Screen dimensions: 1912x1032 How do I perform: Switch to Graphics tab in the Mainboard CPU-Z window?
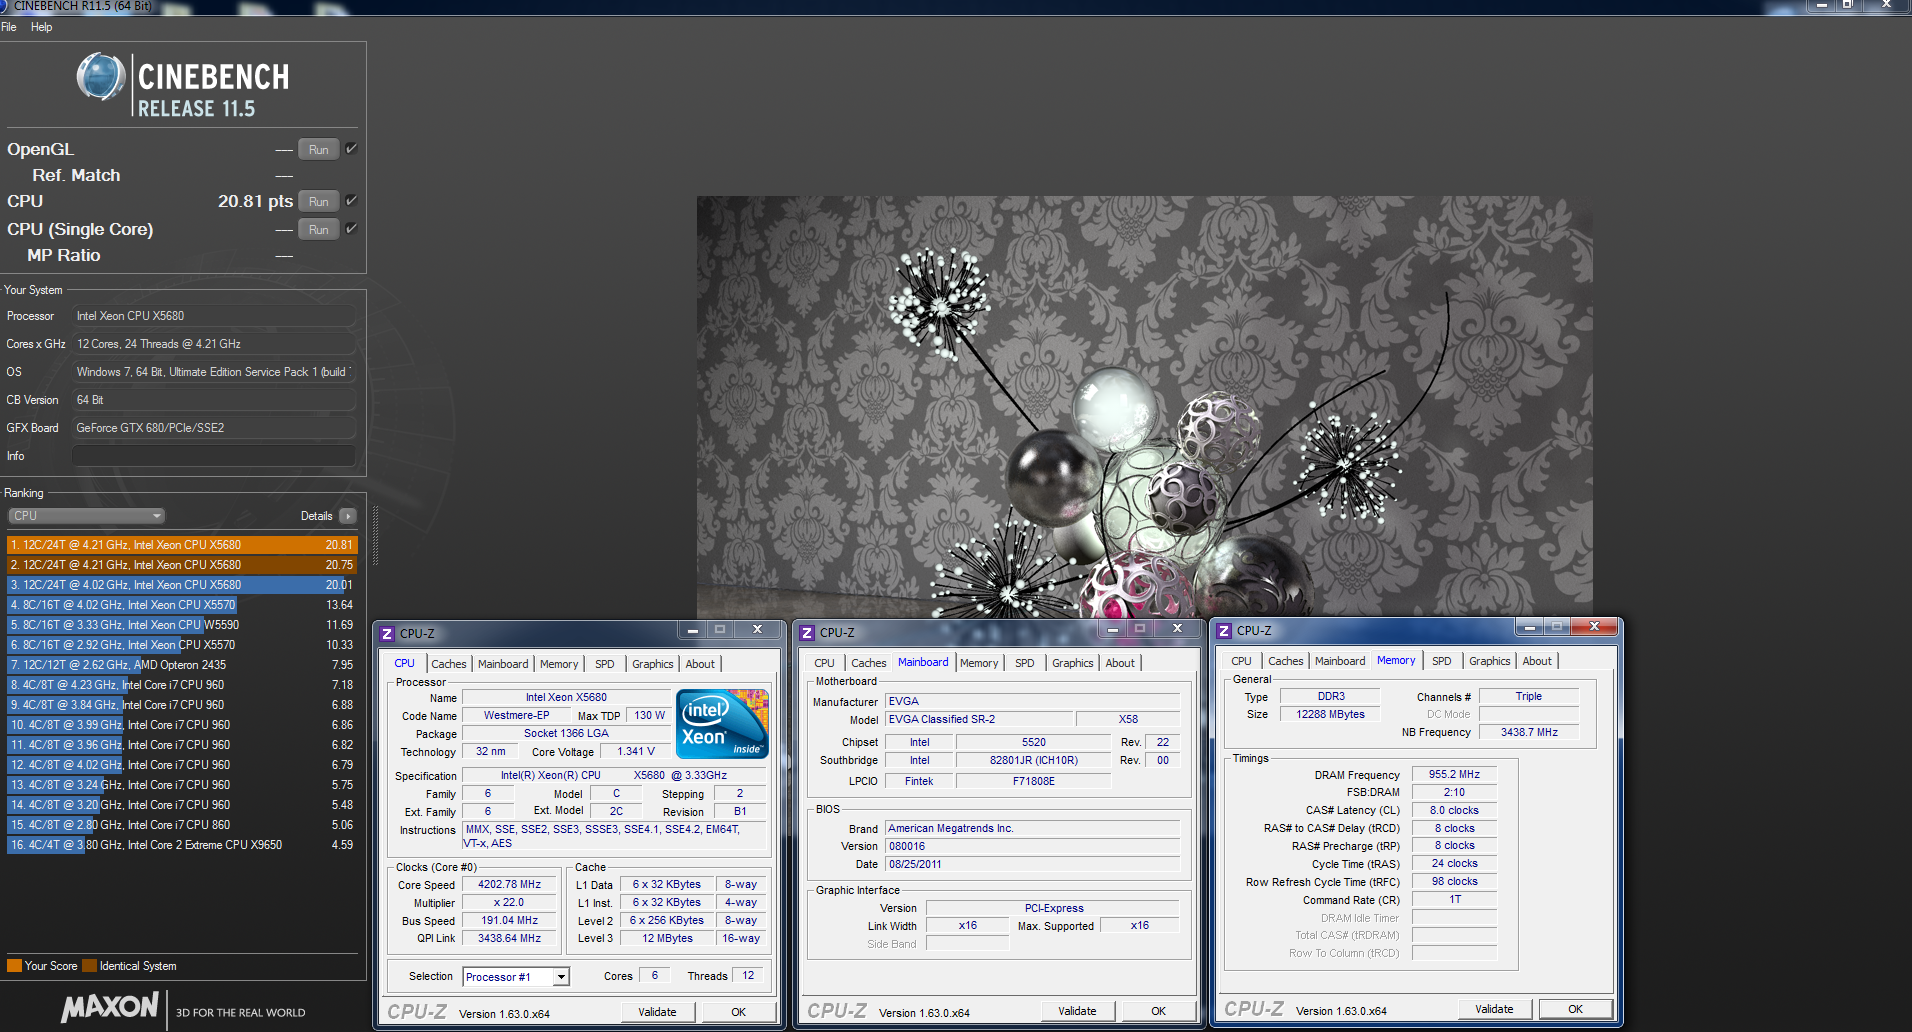(x=1072, y=663)
